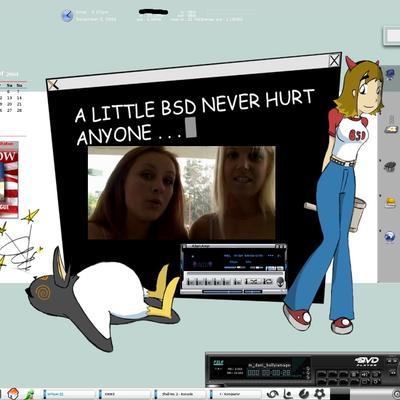Screen dimensions: 400x400
Task: Click the first transport button on the alien player
Action: coord(191,282)
